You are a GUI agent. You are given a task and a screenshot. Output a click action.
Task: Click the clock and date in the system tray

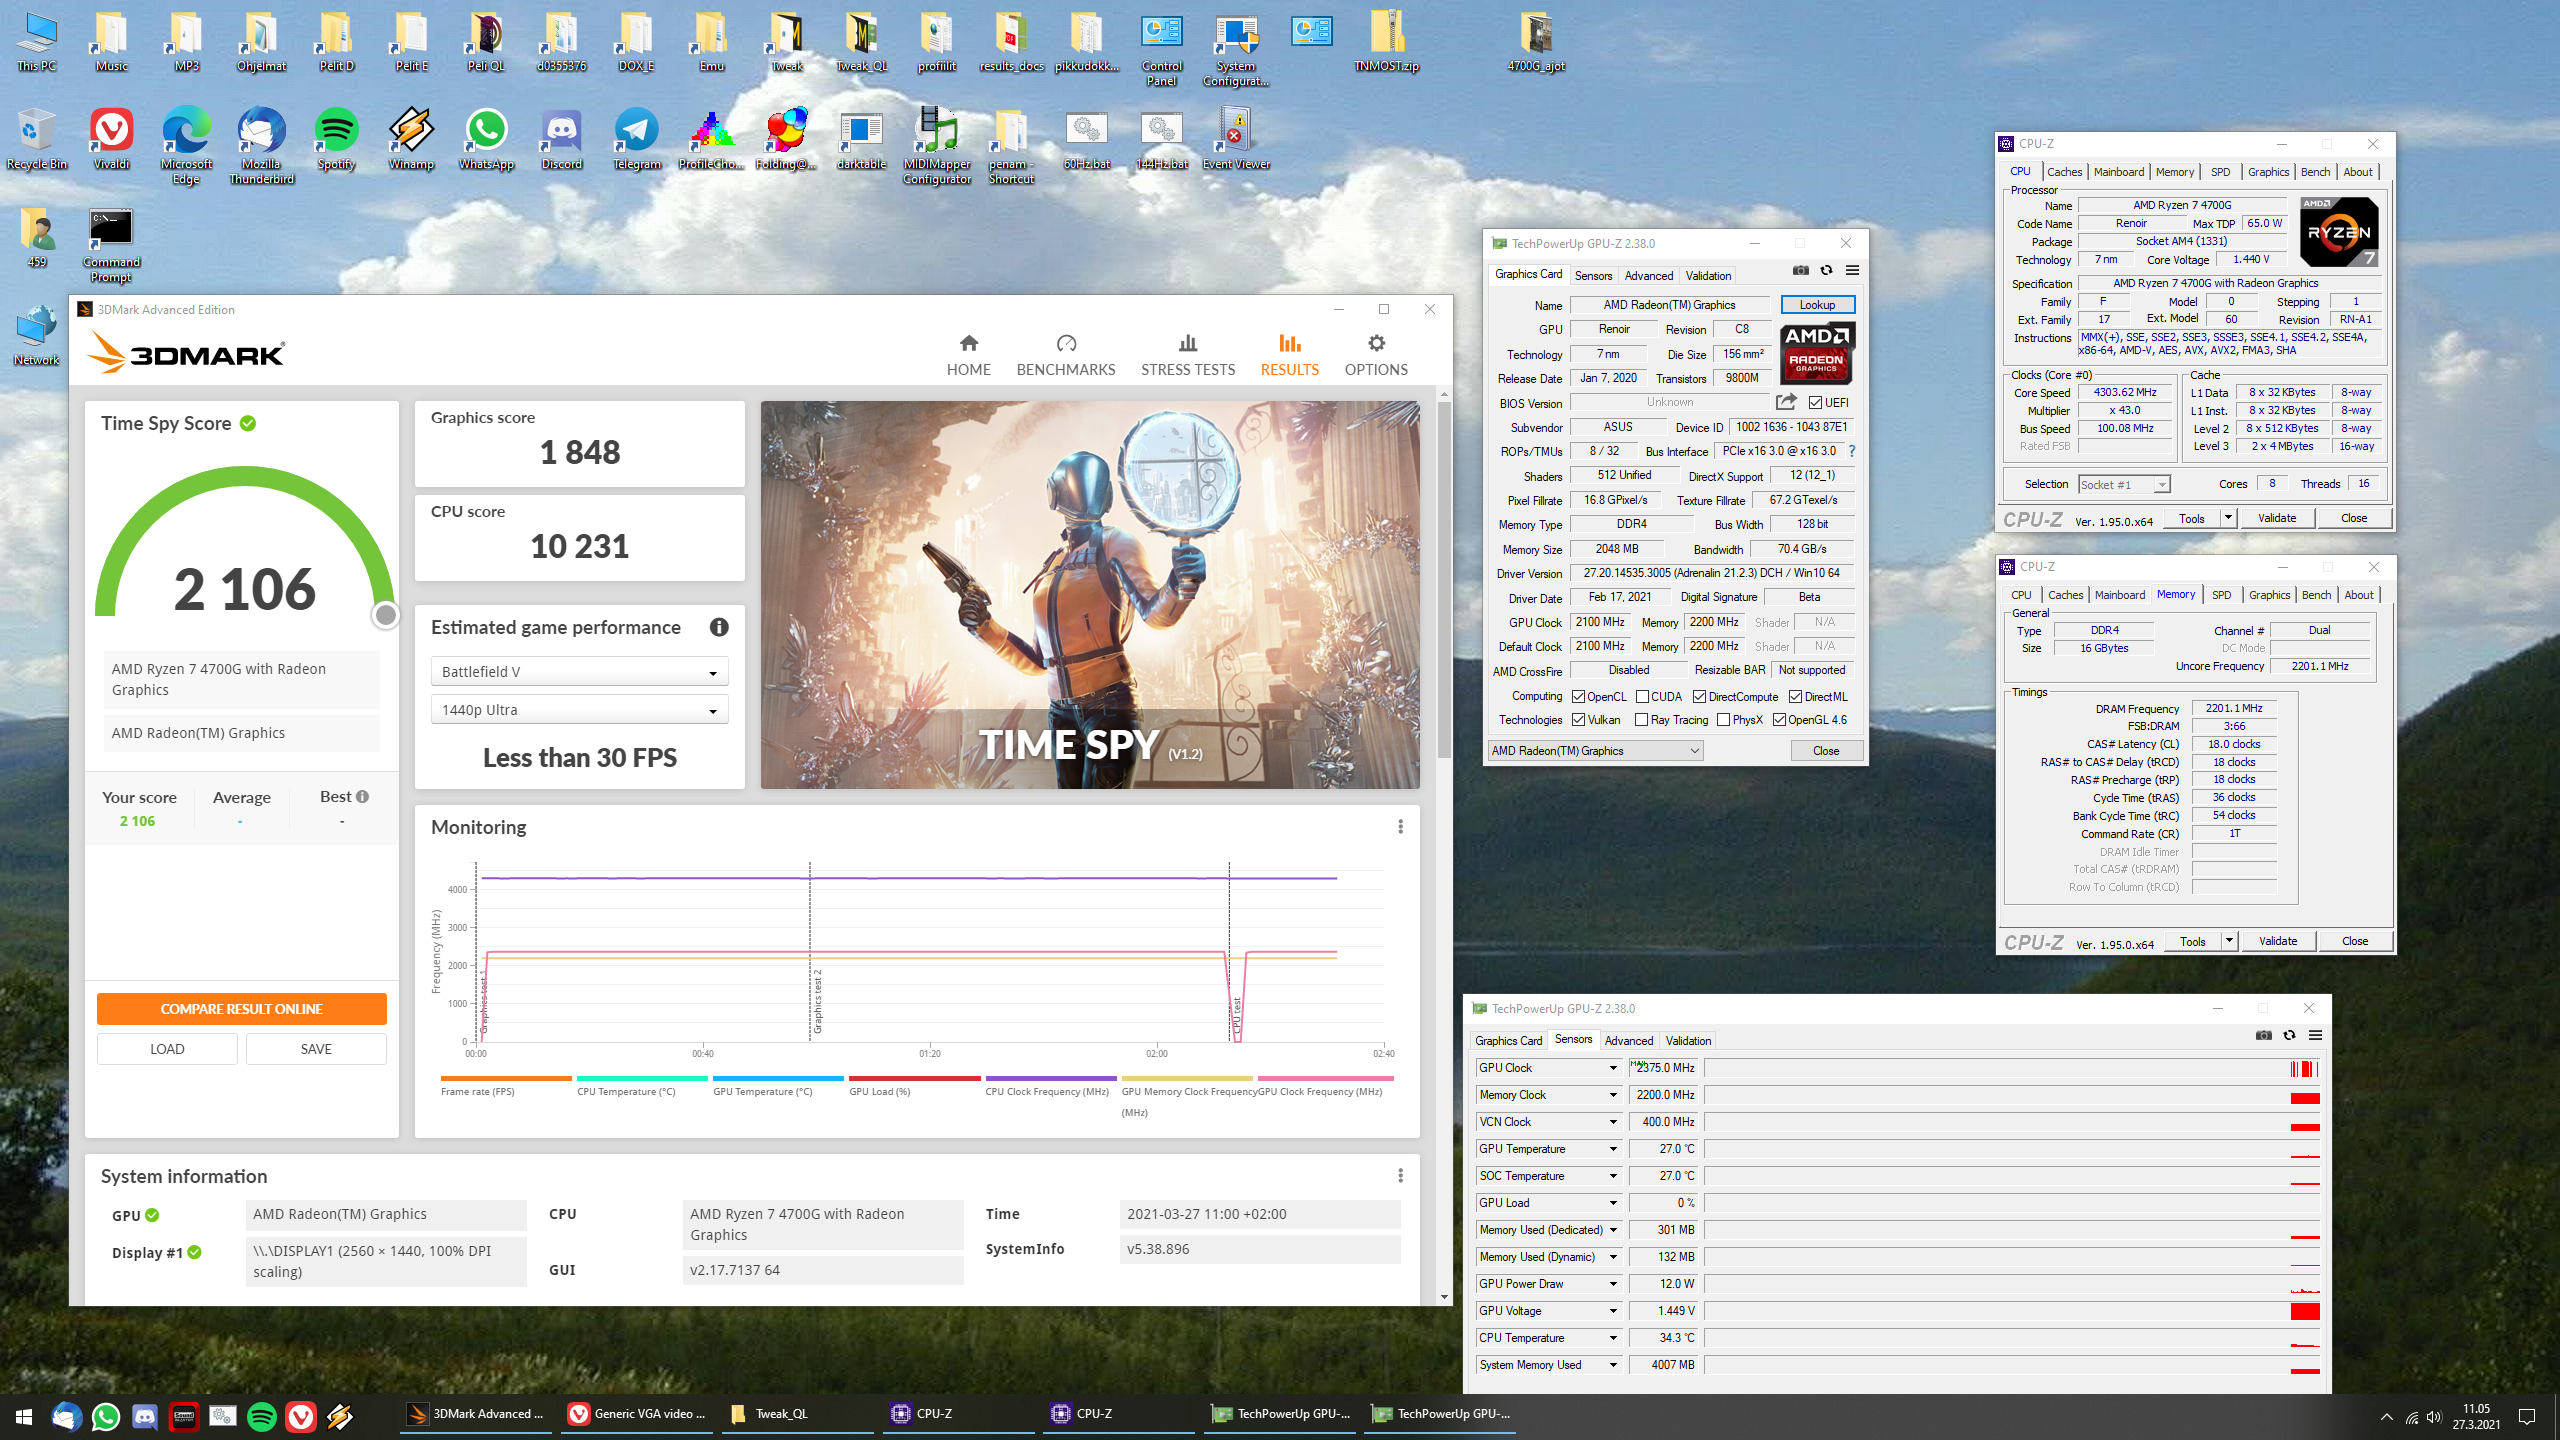pos(2476,1417)
